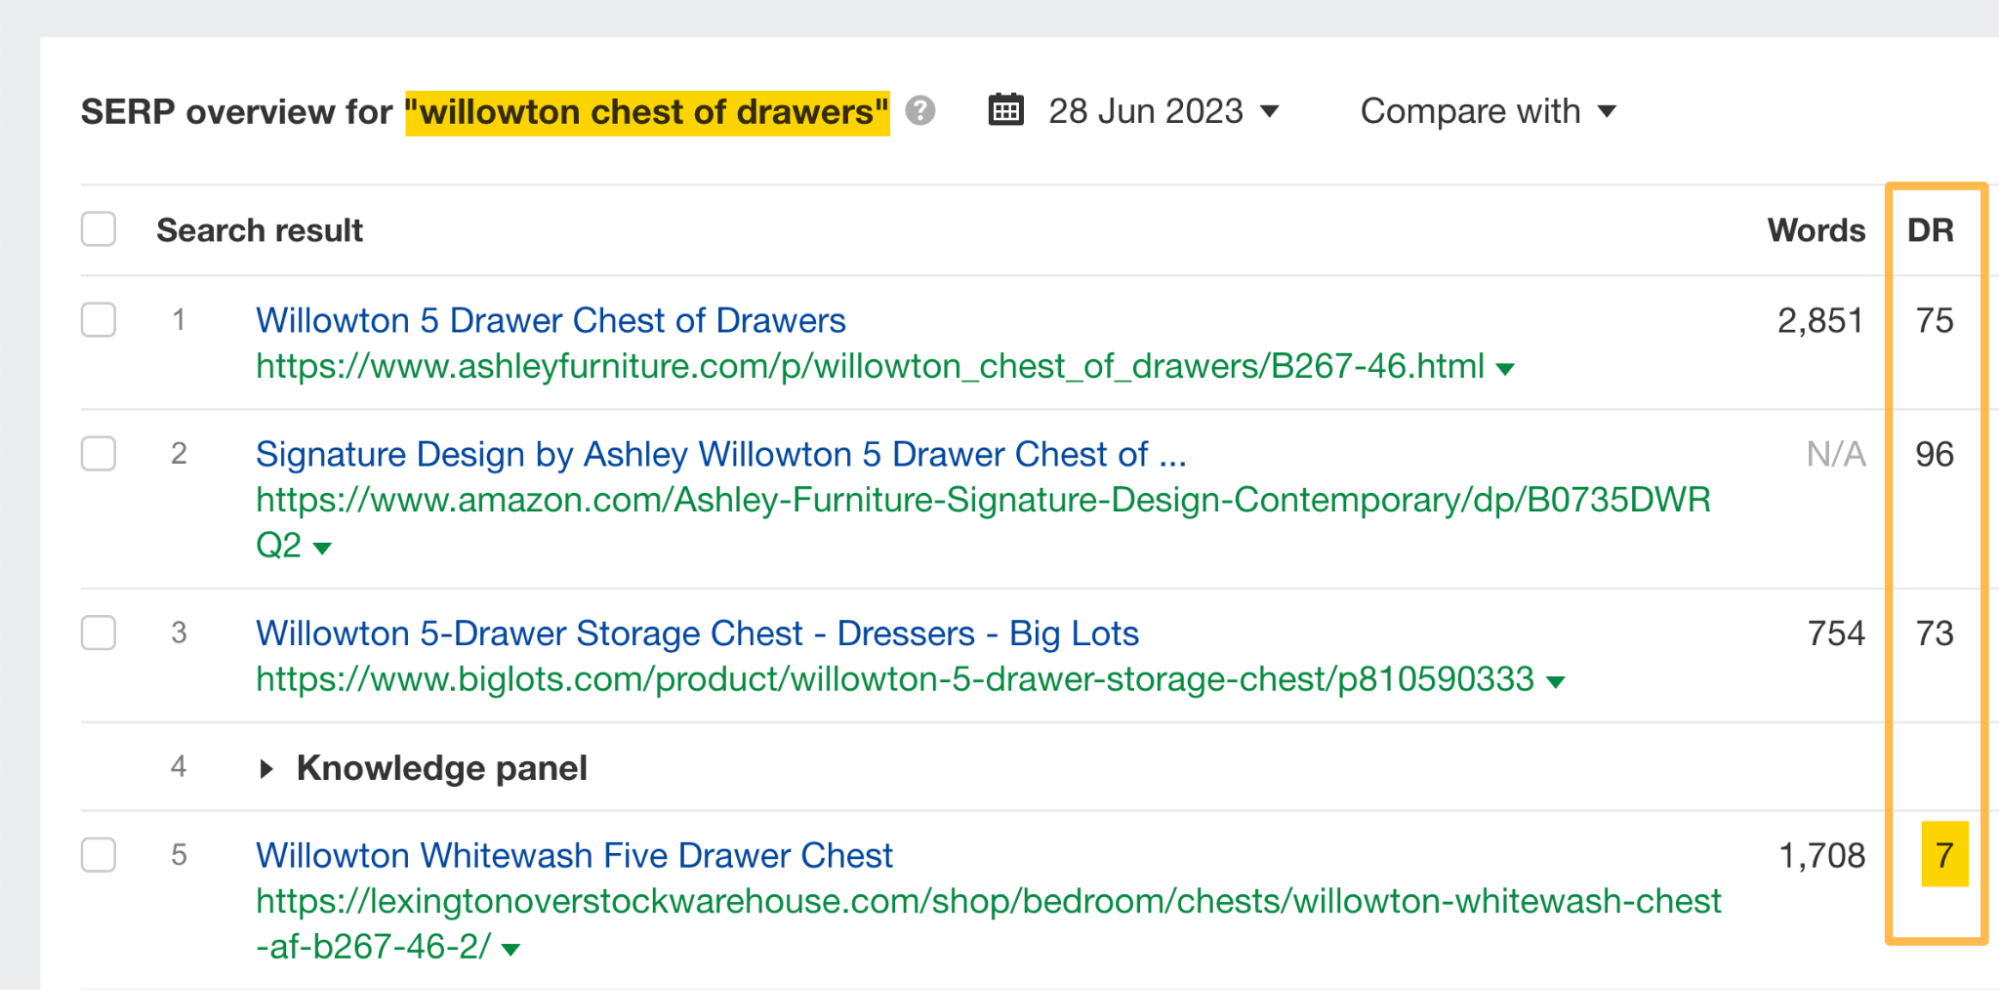Open the Signature Design by Ashley link

tap(720, 454)
